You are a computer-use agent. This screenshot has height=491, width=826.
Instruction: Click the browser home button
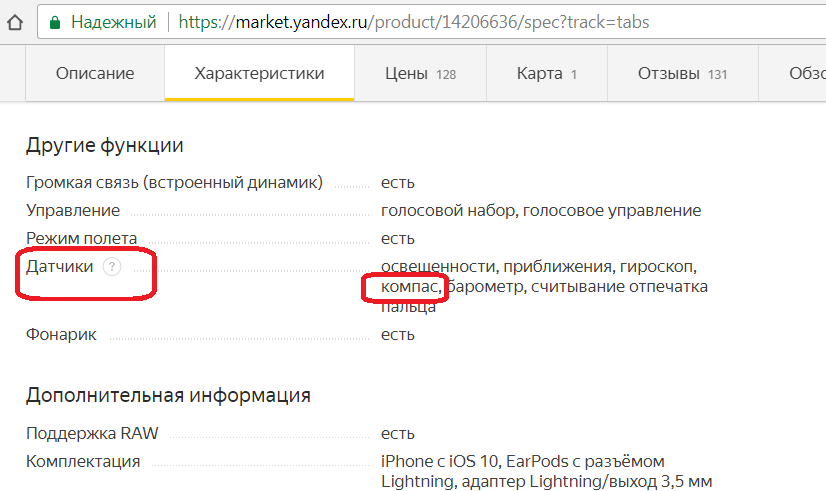pyautogui.click(x=14, y=21)
